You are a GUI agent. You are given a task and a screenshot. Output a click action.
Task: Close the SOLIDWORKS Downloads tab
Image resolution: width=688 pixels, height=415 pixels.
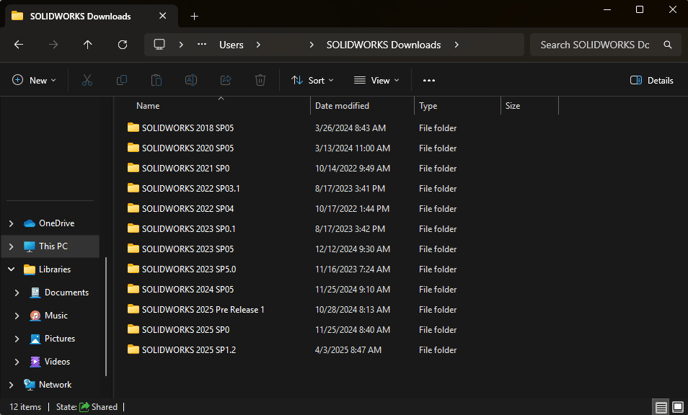coord(162,16)
